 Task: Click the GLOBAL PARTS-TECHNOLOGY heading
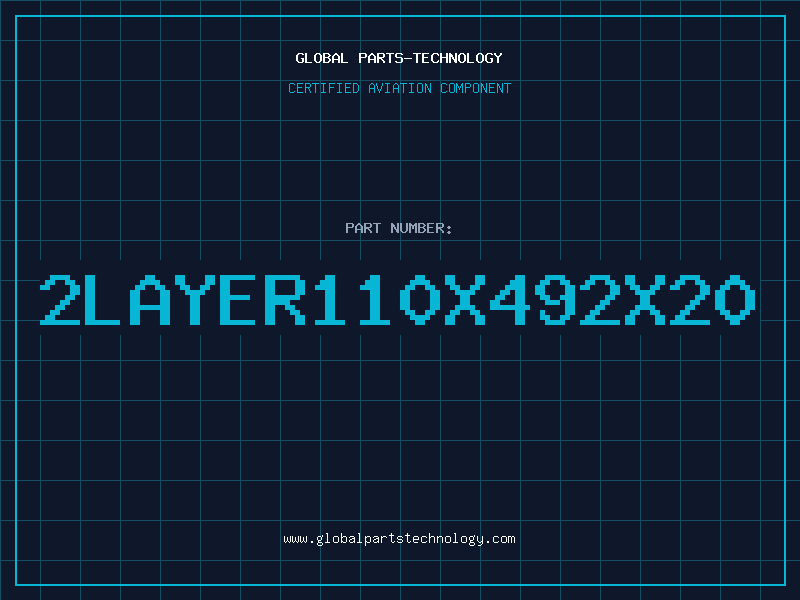point(399,58)
